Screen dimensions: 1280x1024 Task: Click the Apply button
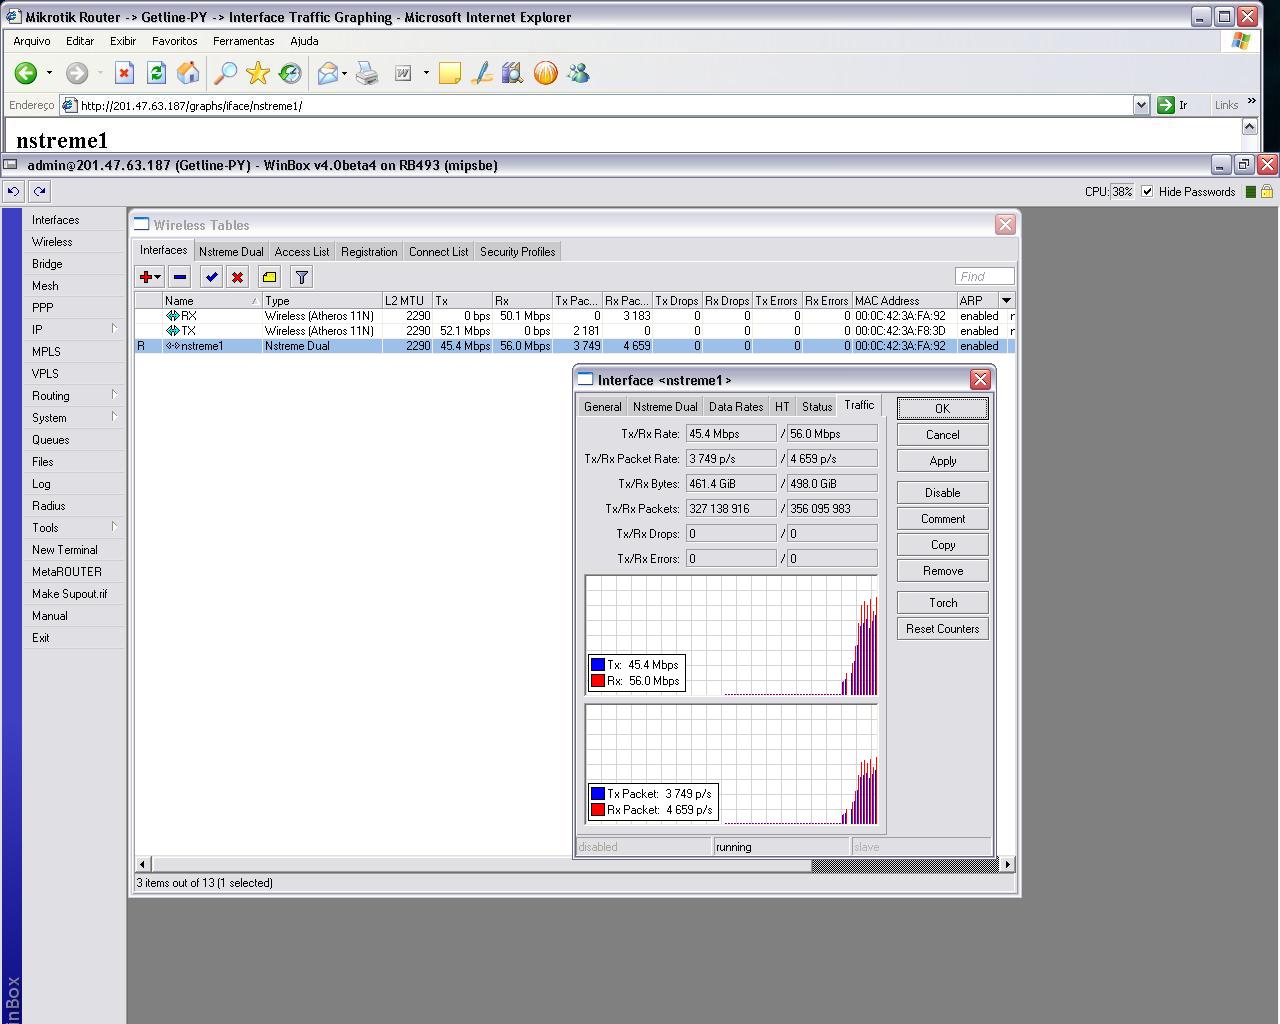942,461
